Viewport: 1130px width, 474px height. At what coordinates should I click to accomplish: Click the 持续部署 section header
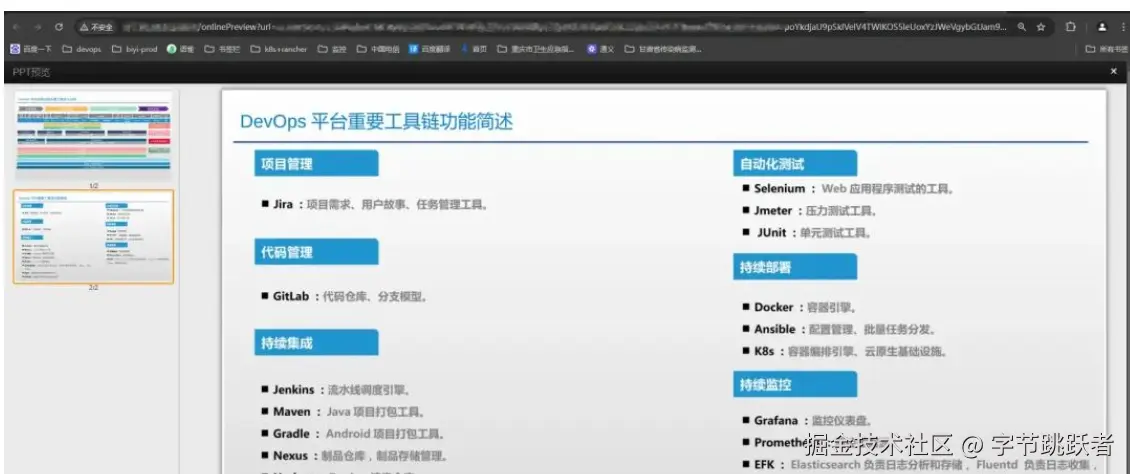point(795,267)
